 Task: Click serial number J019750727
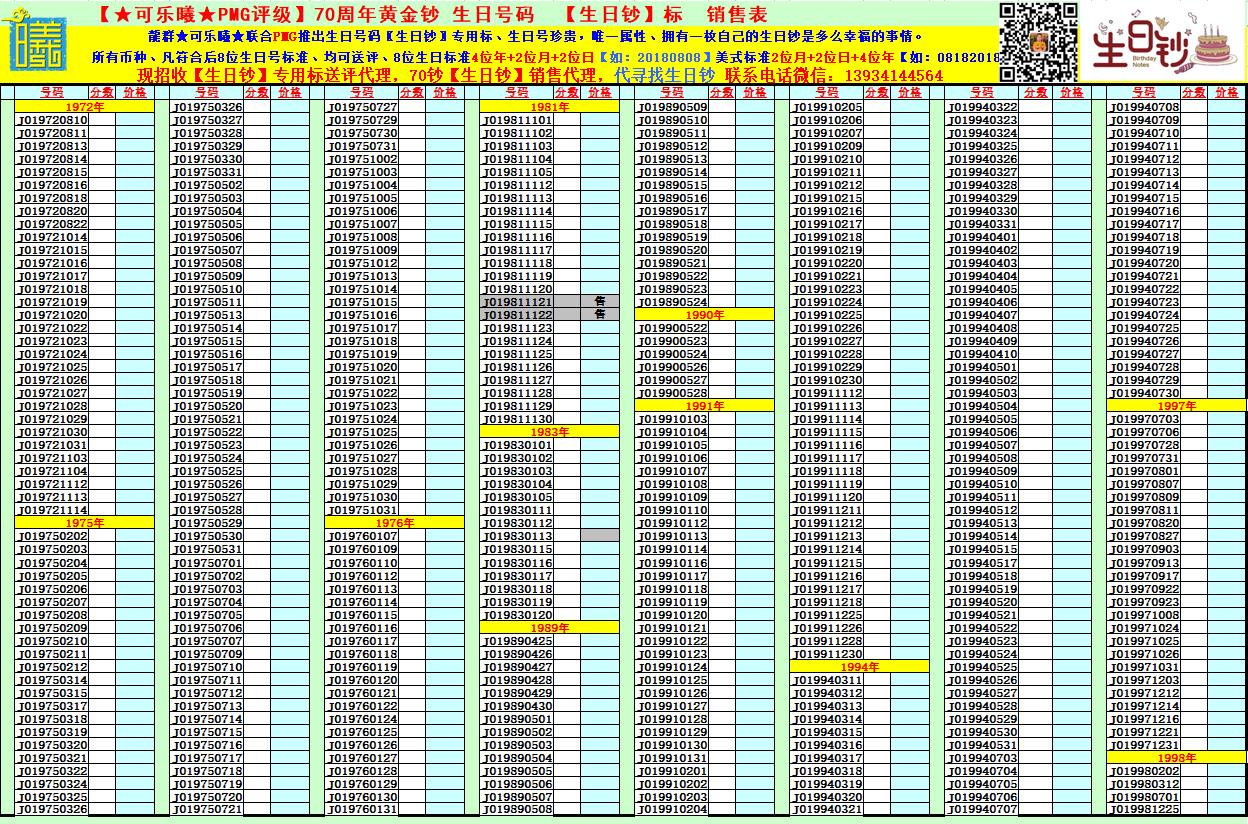(363, 107)
